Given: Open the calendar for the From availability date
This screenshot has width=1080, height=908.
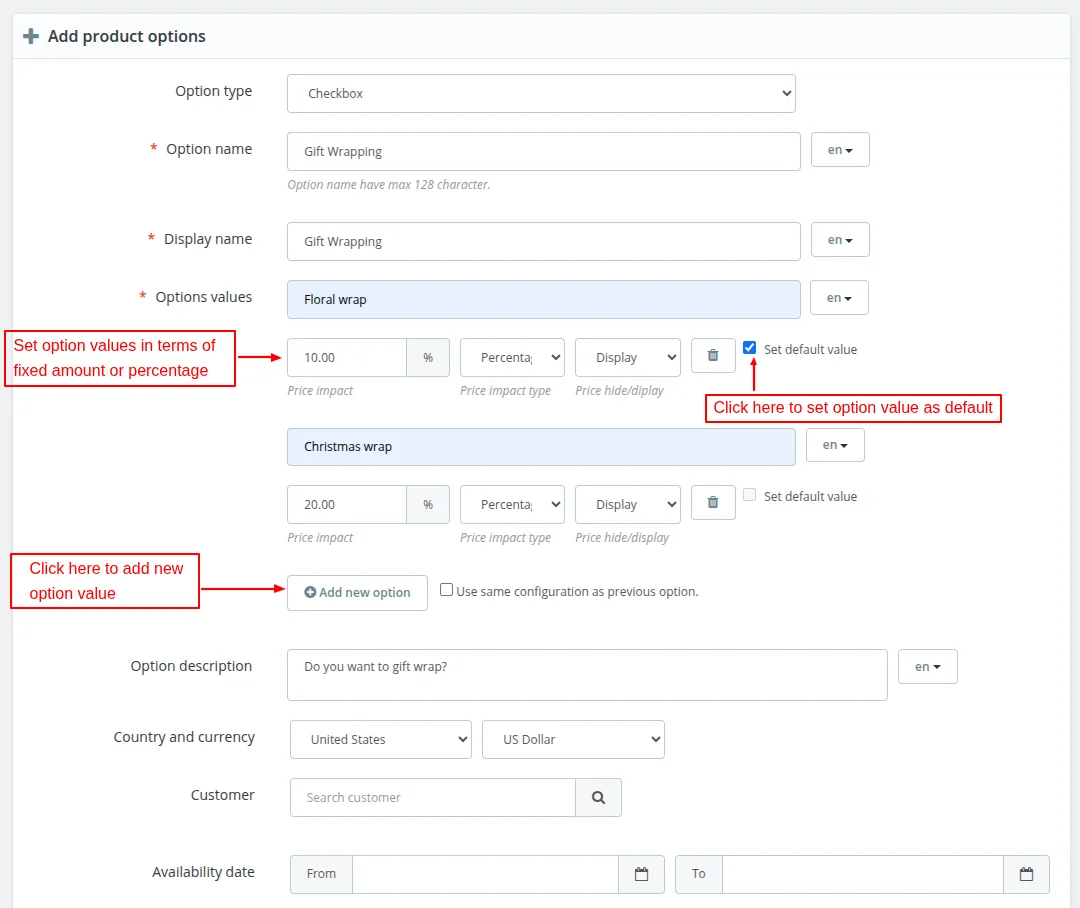Looking at the screenshot, I should pos(641,874).
